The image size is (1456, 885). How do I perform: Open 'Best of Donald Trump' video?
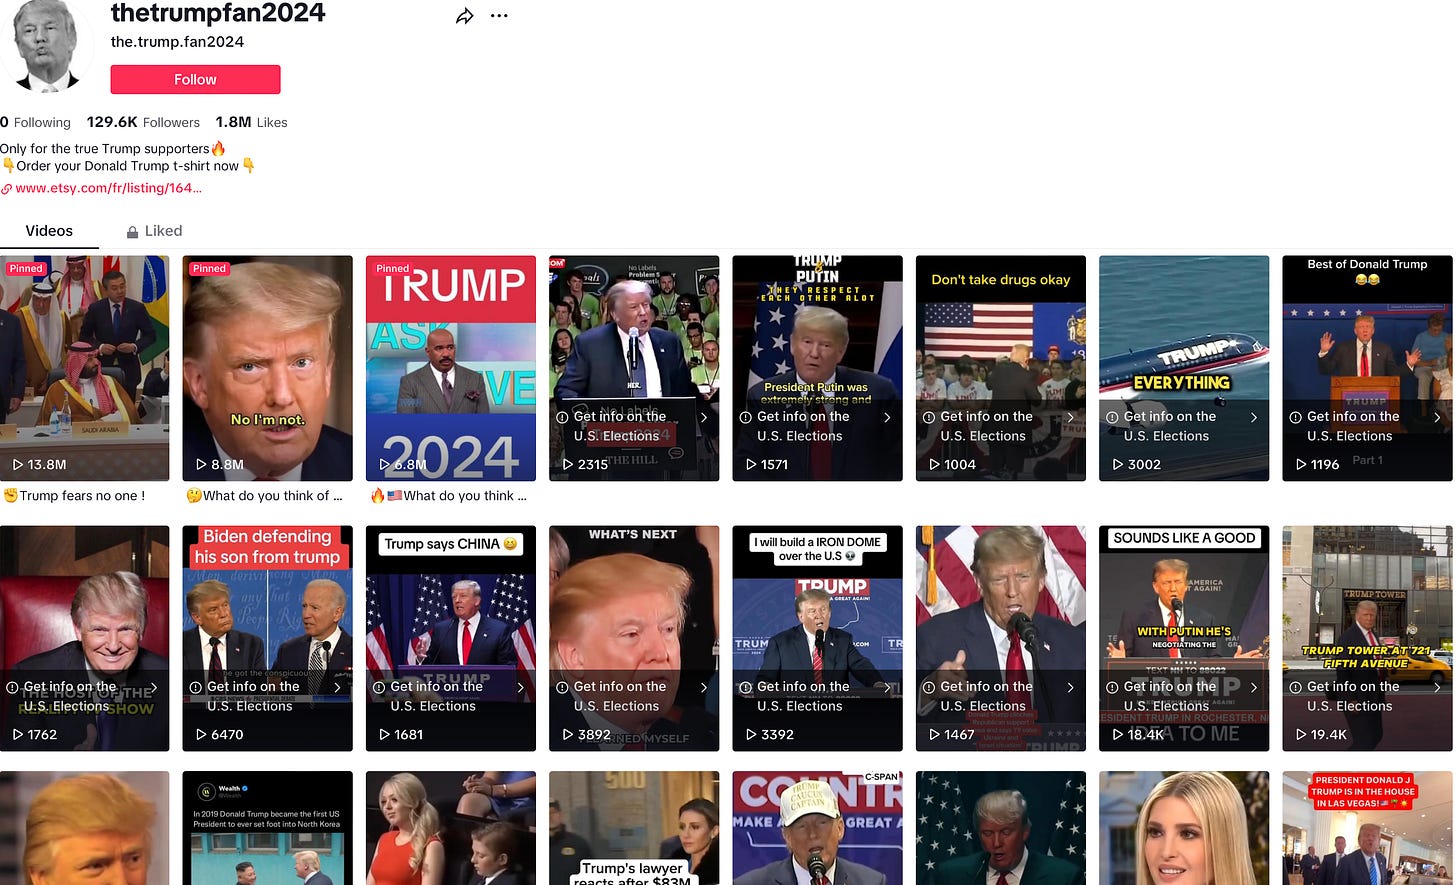[1368, 368]
